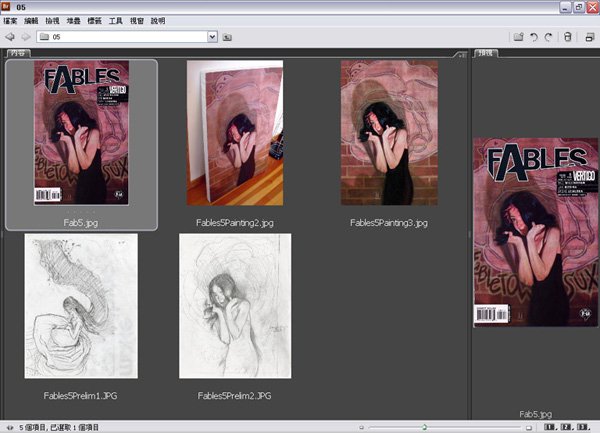Open the 檔案 (File) menu

(x=11, y=20)
